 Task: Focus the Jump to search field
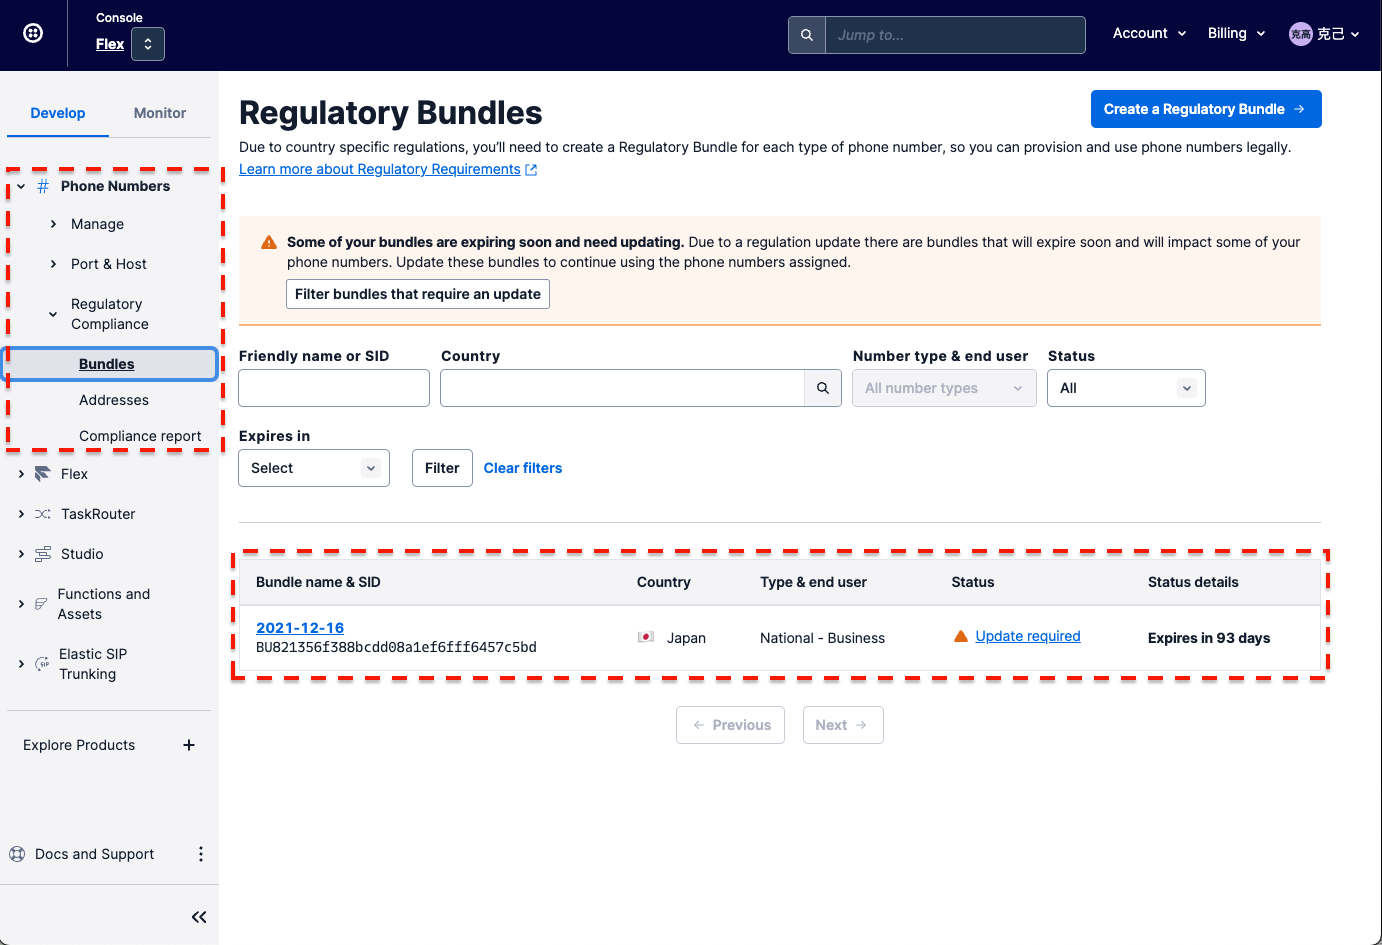tap(955, 35)
